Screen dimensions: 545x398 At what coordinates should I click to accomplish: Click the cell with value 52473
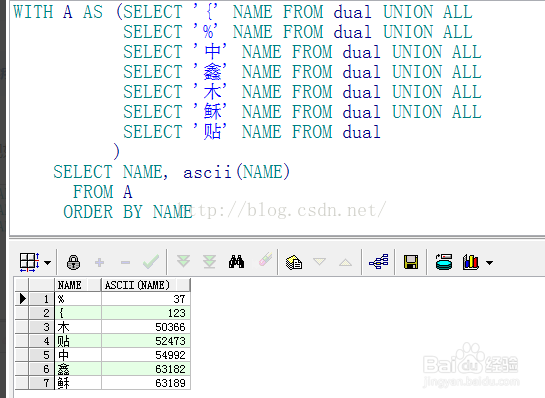(x=146, y=341)
